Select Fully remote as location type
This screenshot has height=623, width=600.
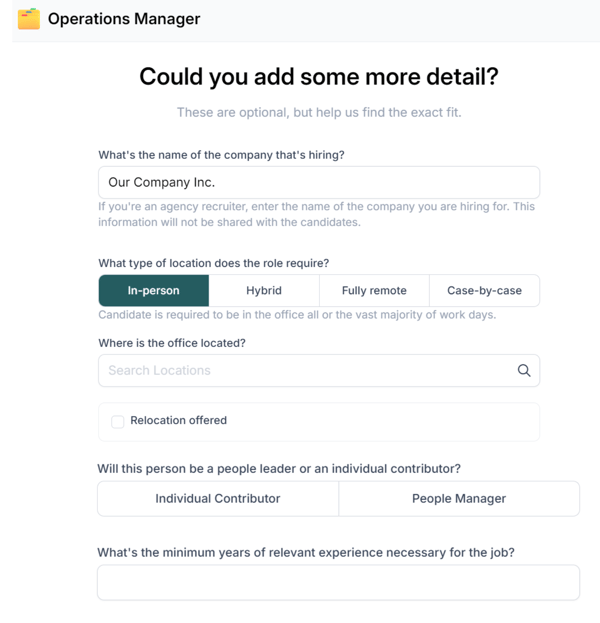pyautogui.click(x=374, y=290)
